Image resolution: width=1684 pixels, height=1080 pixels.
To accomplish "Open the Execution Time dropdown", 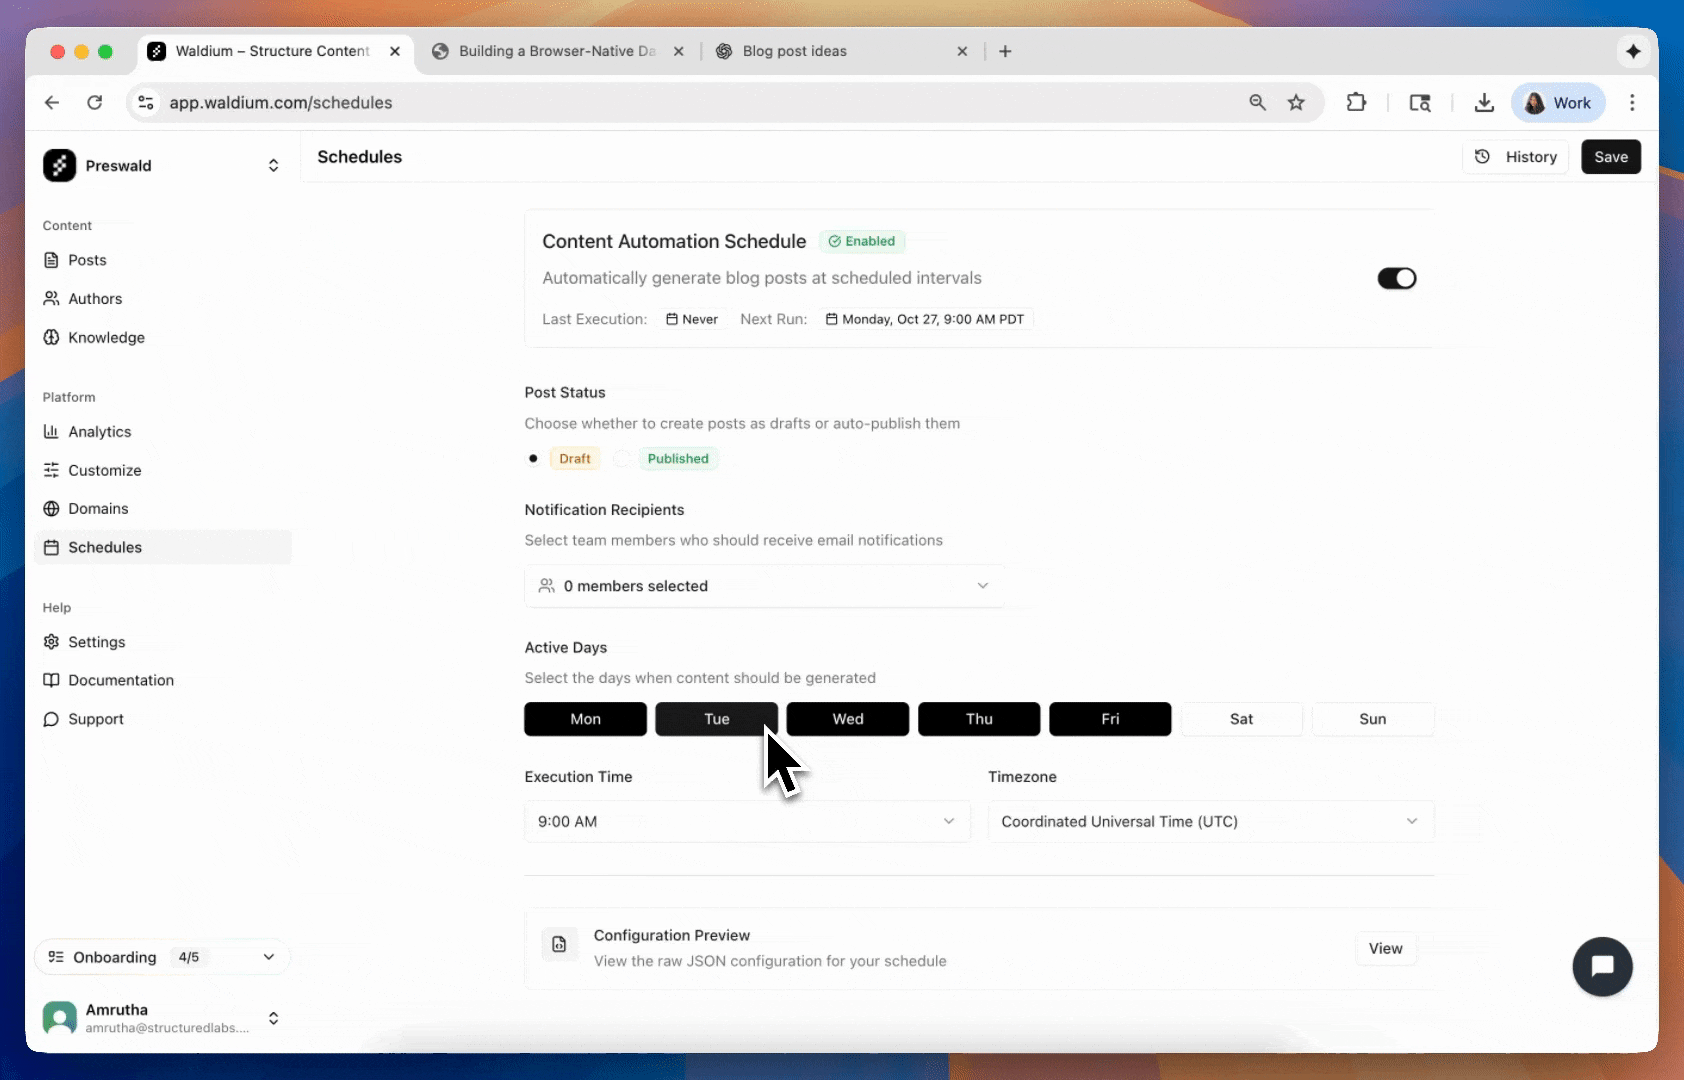I will point(746,821).
